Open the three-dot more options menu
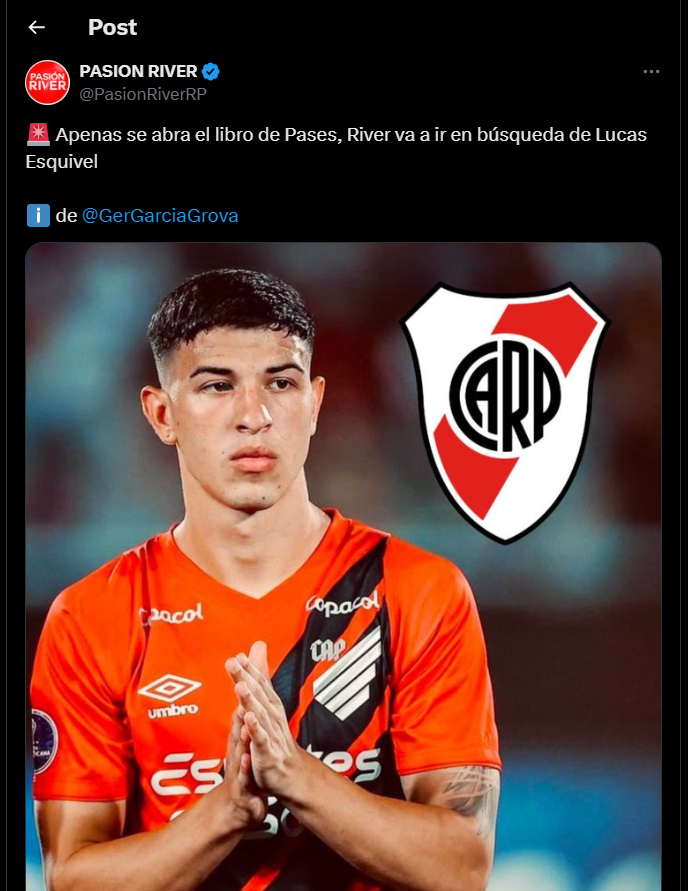Screen dimensions: 688x891 coord(651,72)
